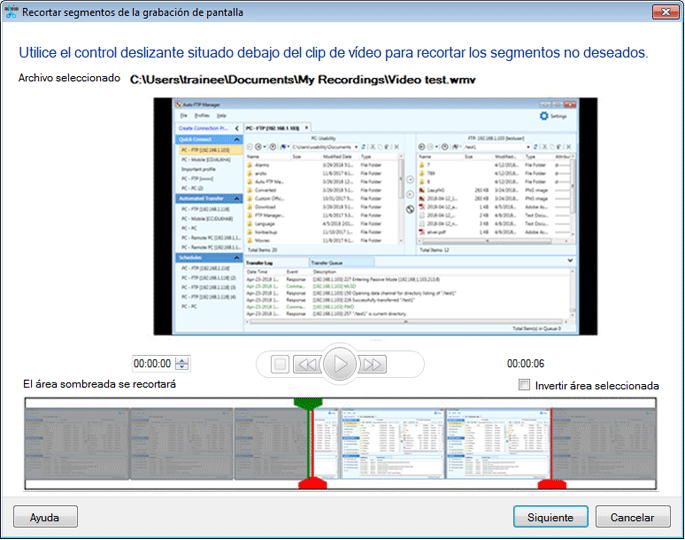Decrease time with the stepper down arrow
This screenshot has width=685, height=540.
point(182,368)
